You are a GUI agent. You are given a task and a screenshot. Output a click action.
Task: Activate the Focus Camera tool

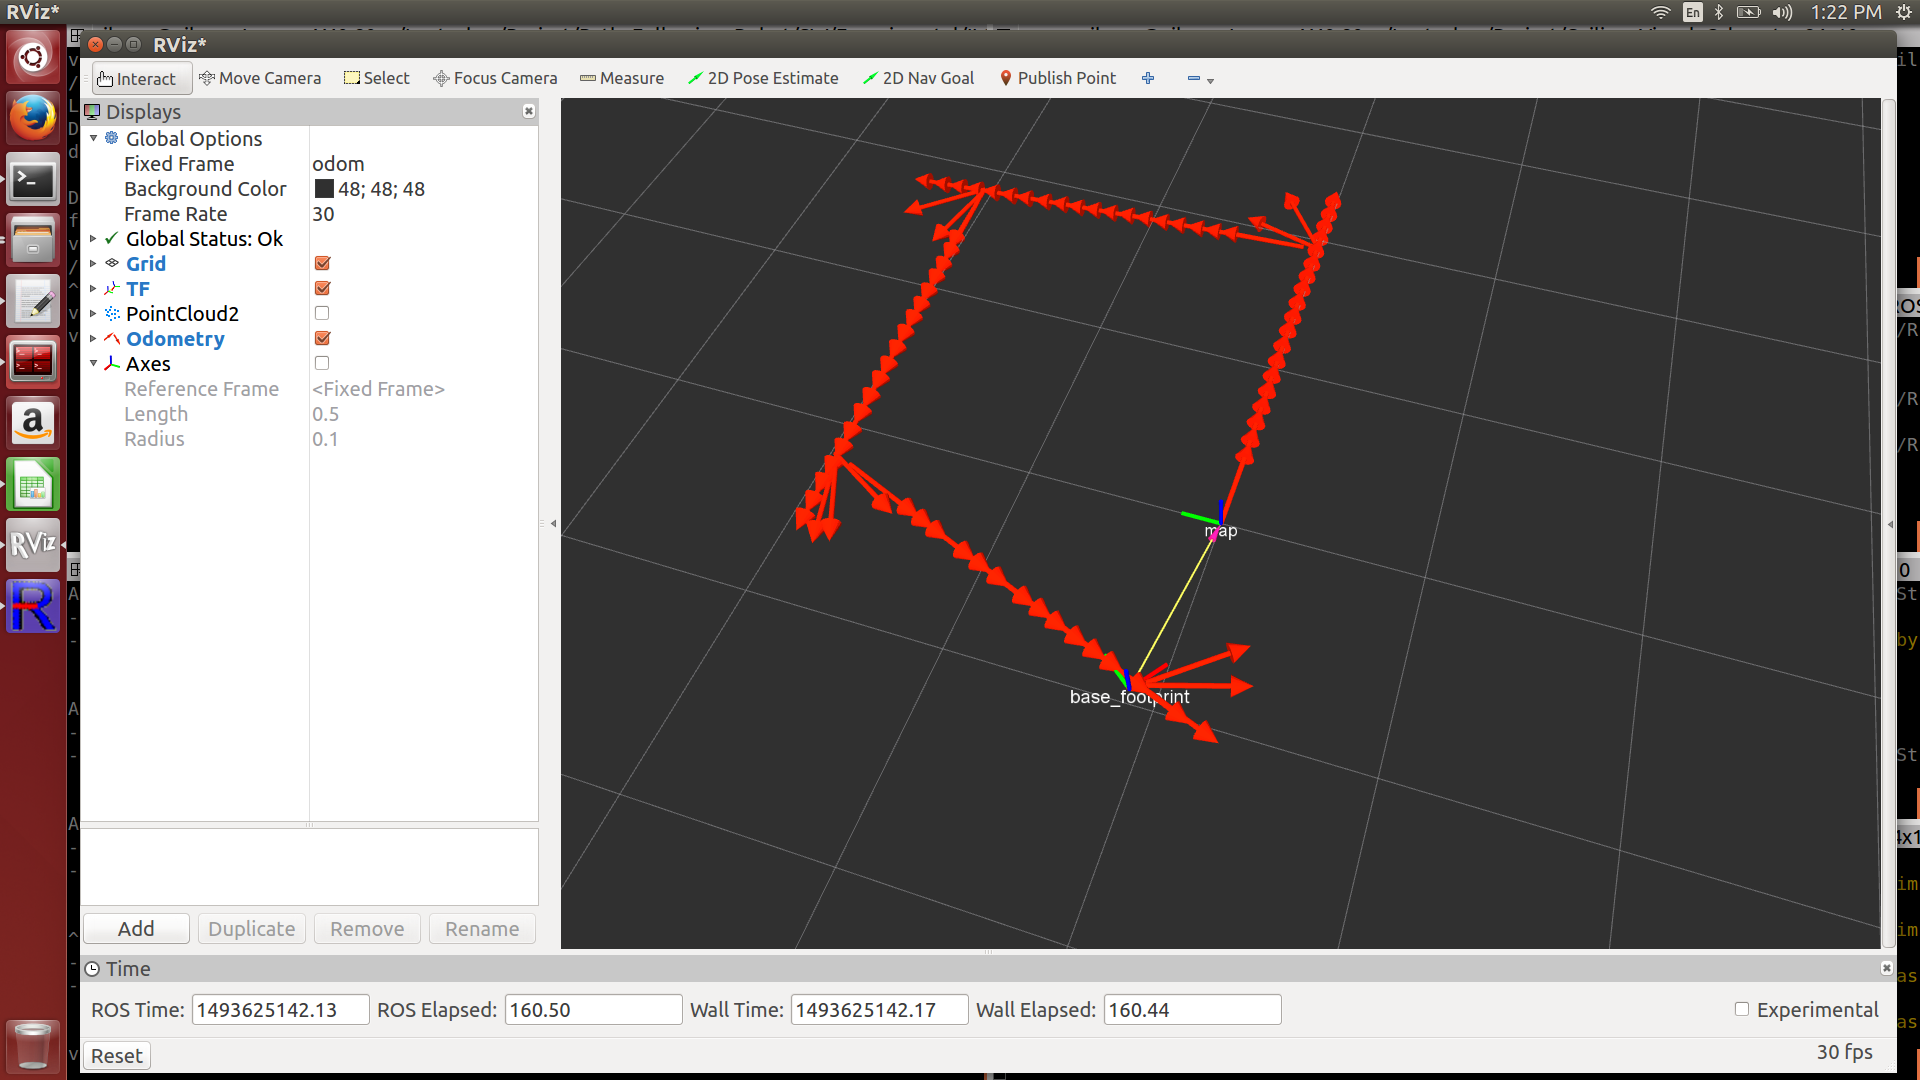pyautogui.click(x=495, y=78)
